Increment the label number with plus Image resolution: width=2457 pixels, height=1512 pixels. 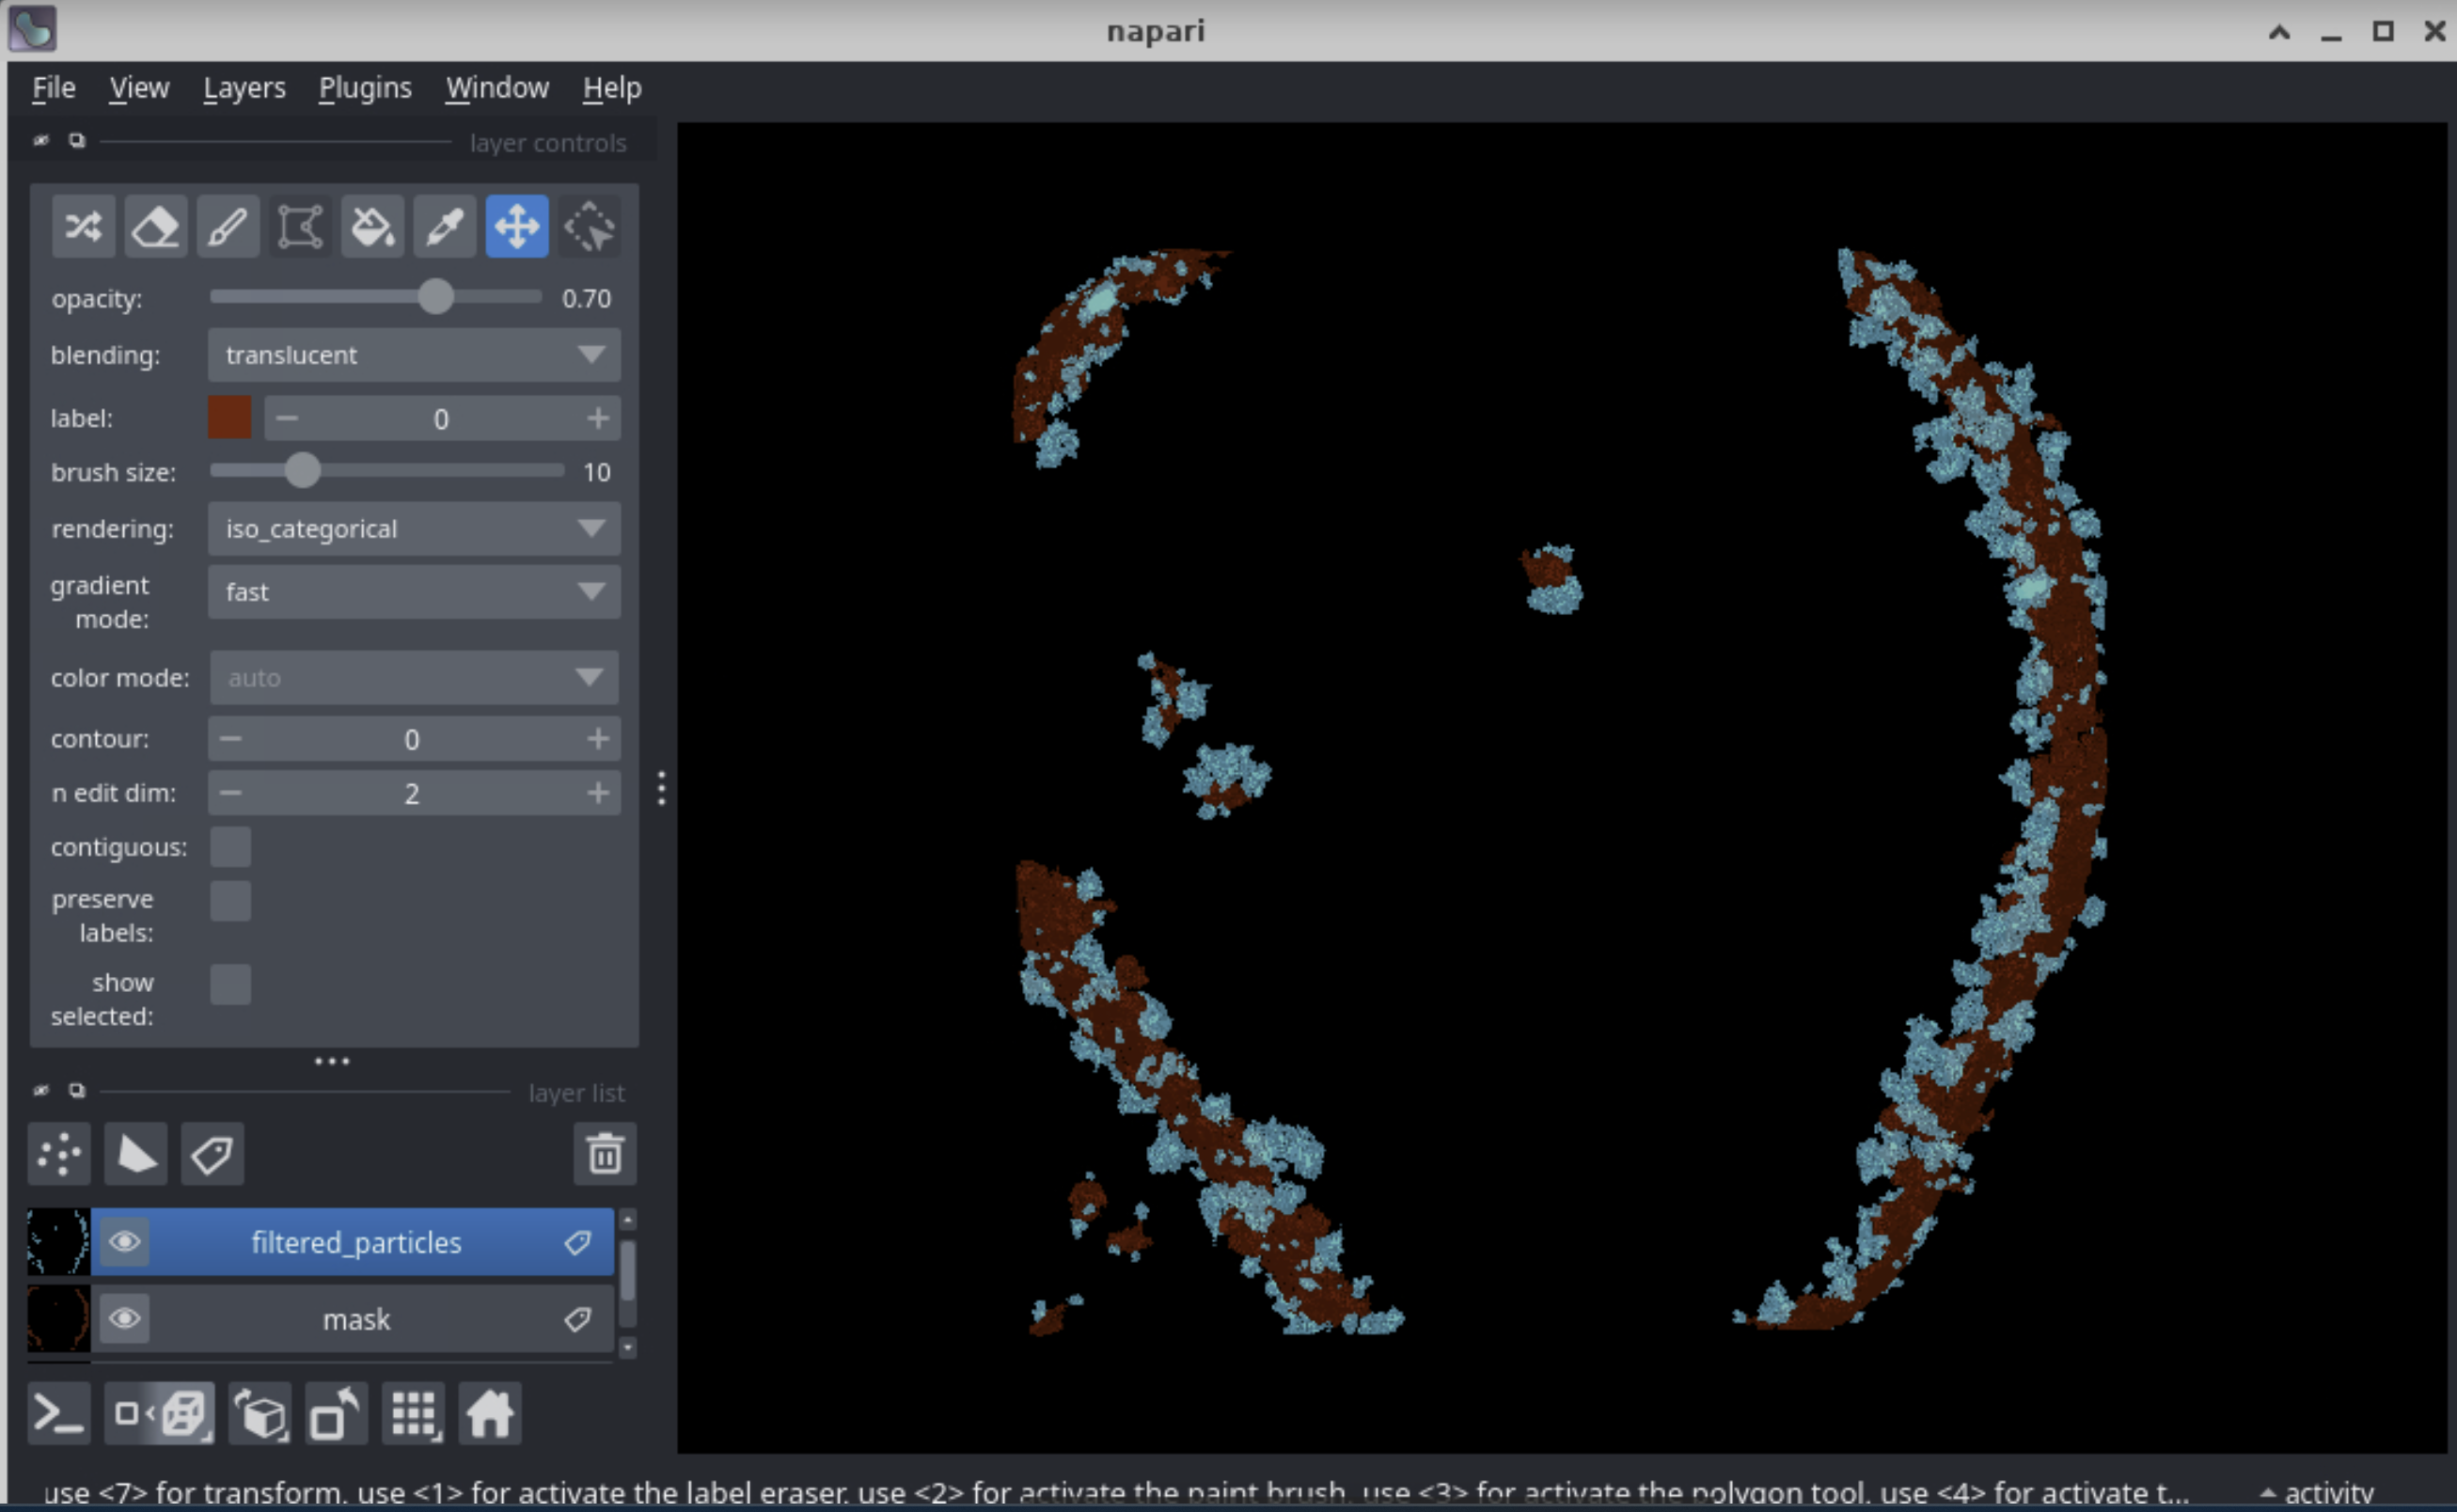click(x=598, y=418)
